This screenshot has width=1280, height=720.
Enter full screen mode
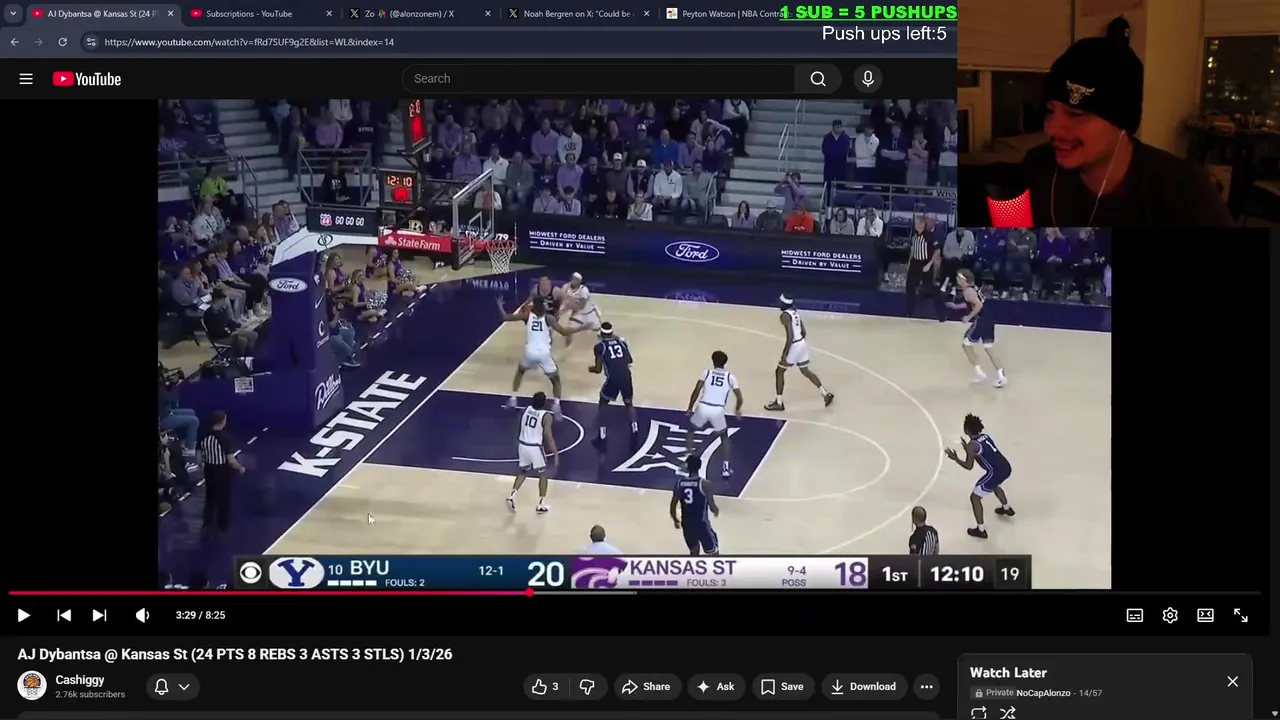[1241, 615]
